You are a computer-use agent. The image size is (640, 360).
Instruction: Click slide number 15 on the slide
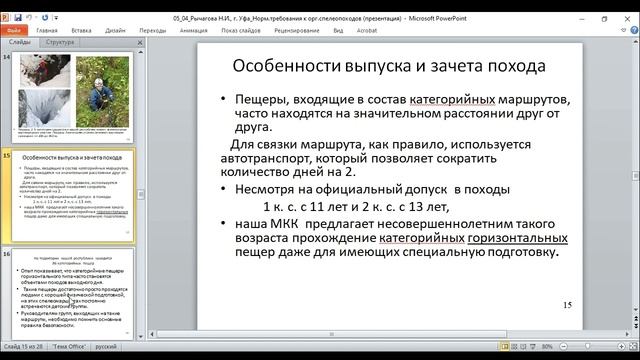coord(567,305)
